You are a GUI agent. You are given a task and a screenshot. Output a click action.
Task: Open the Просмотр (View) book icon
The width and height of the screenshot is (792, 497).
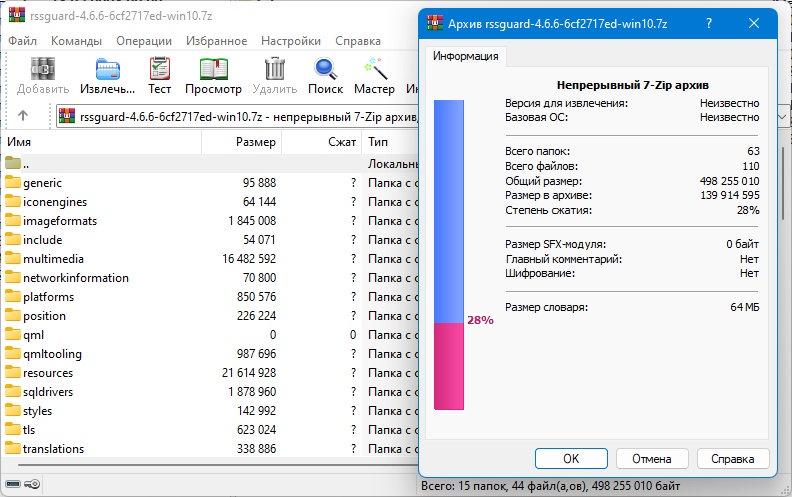tap(213, 69)
